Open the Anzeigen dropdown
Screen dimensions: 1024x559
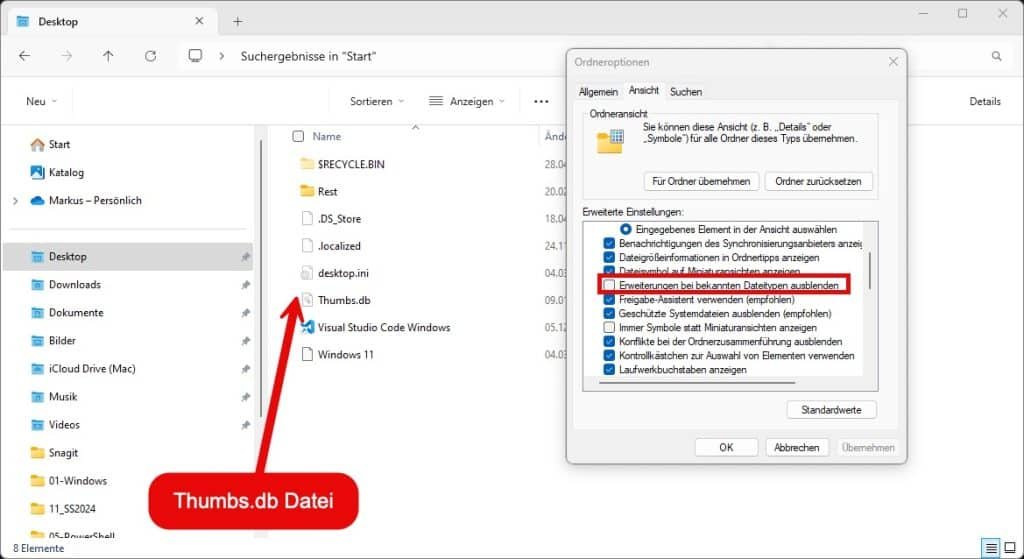pyautogui.click(x=466, y=101)
